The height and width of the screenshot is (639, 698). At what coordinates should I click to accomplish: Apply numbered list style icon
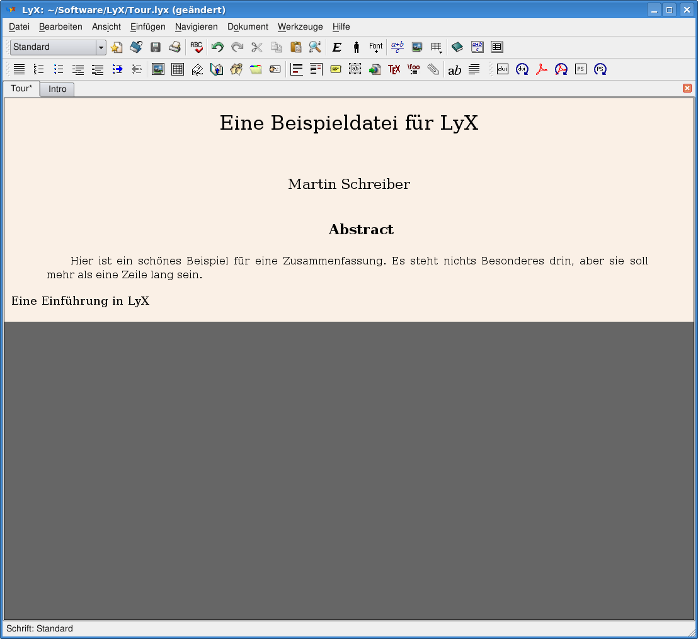[x=39, y=69]
